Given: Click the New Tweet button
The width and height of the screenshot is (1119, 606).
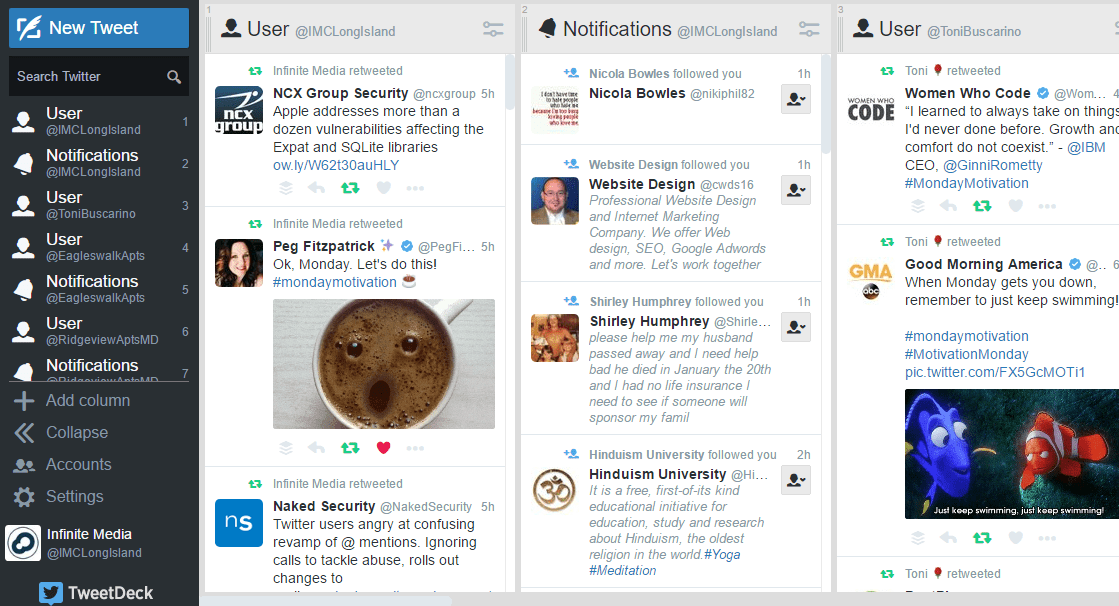Looking at the screenshot, I should pyautogui.click(x=98, y=28).
